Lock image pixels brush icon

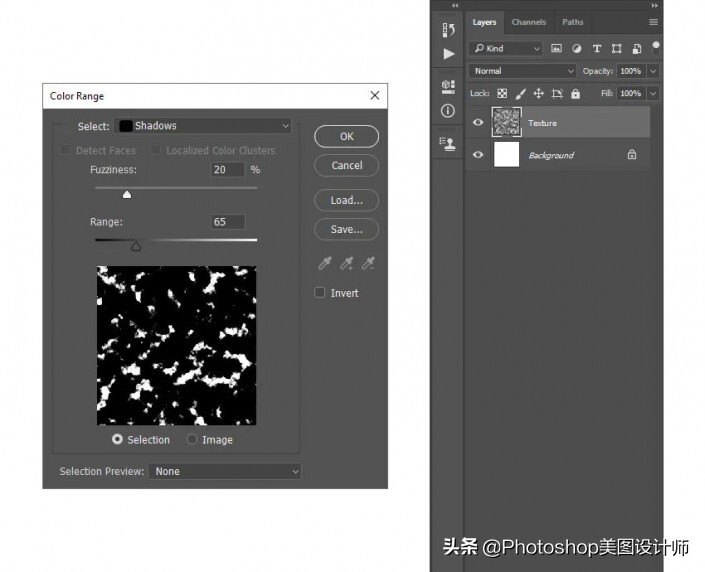(x=520, y=94)
